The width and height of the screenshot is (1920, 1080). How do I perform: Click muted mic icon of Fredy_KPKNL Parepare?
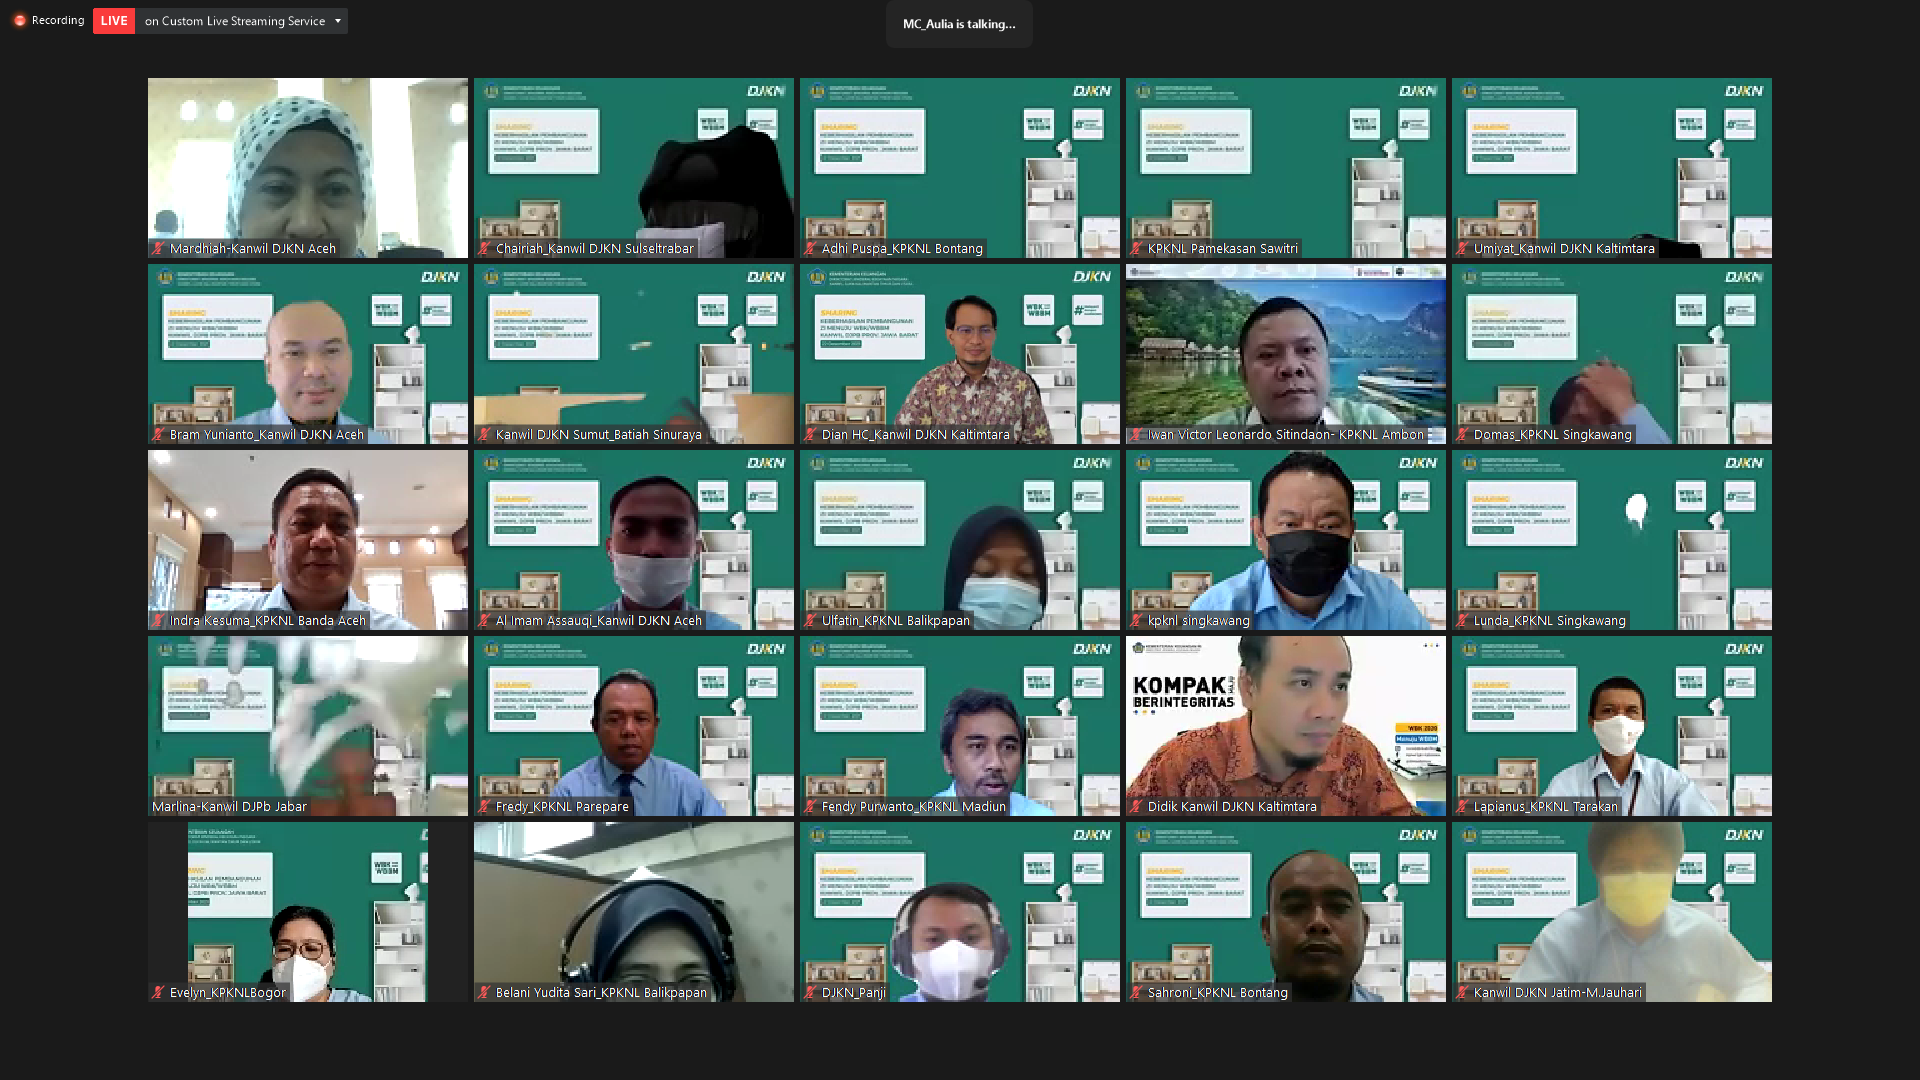(484, 807)
